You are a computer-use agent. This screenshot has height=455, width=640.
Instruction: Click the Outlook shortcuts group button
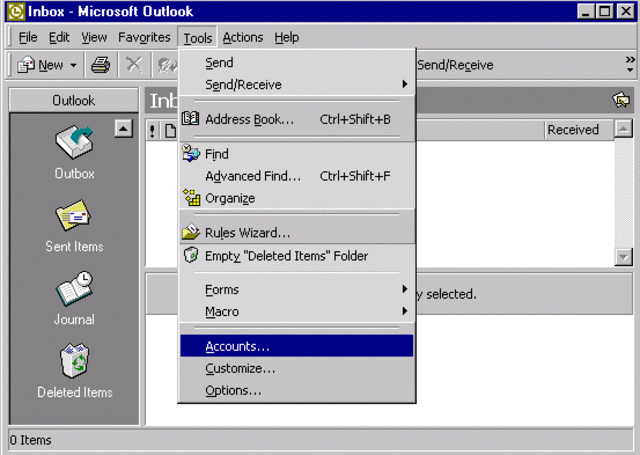[73, 100]
